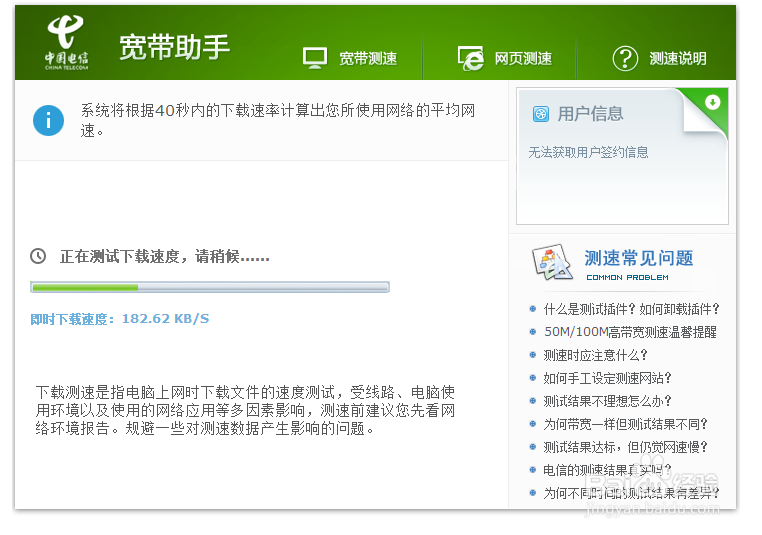Open 测速时应注意什么？ link
The width and height of the screenshot is (762, 535).
[595, 355]
